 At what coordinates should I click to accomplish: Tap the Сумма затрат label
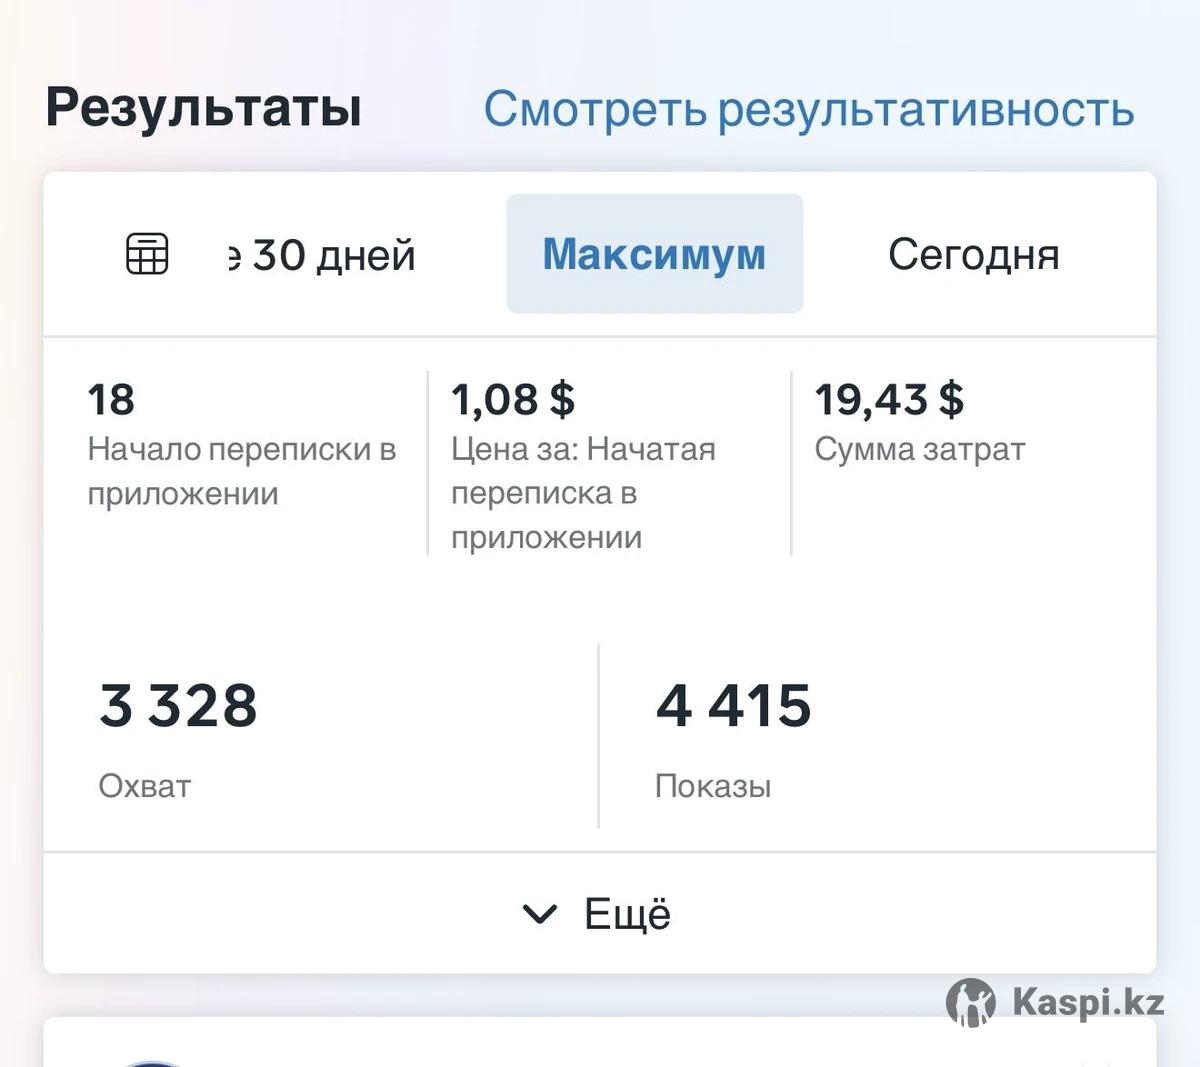pyautogui.click(x=919, y=450)
